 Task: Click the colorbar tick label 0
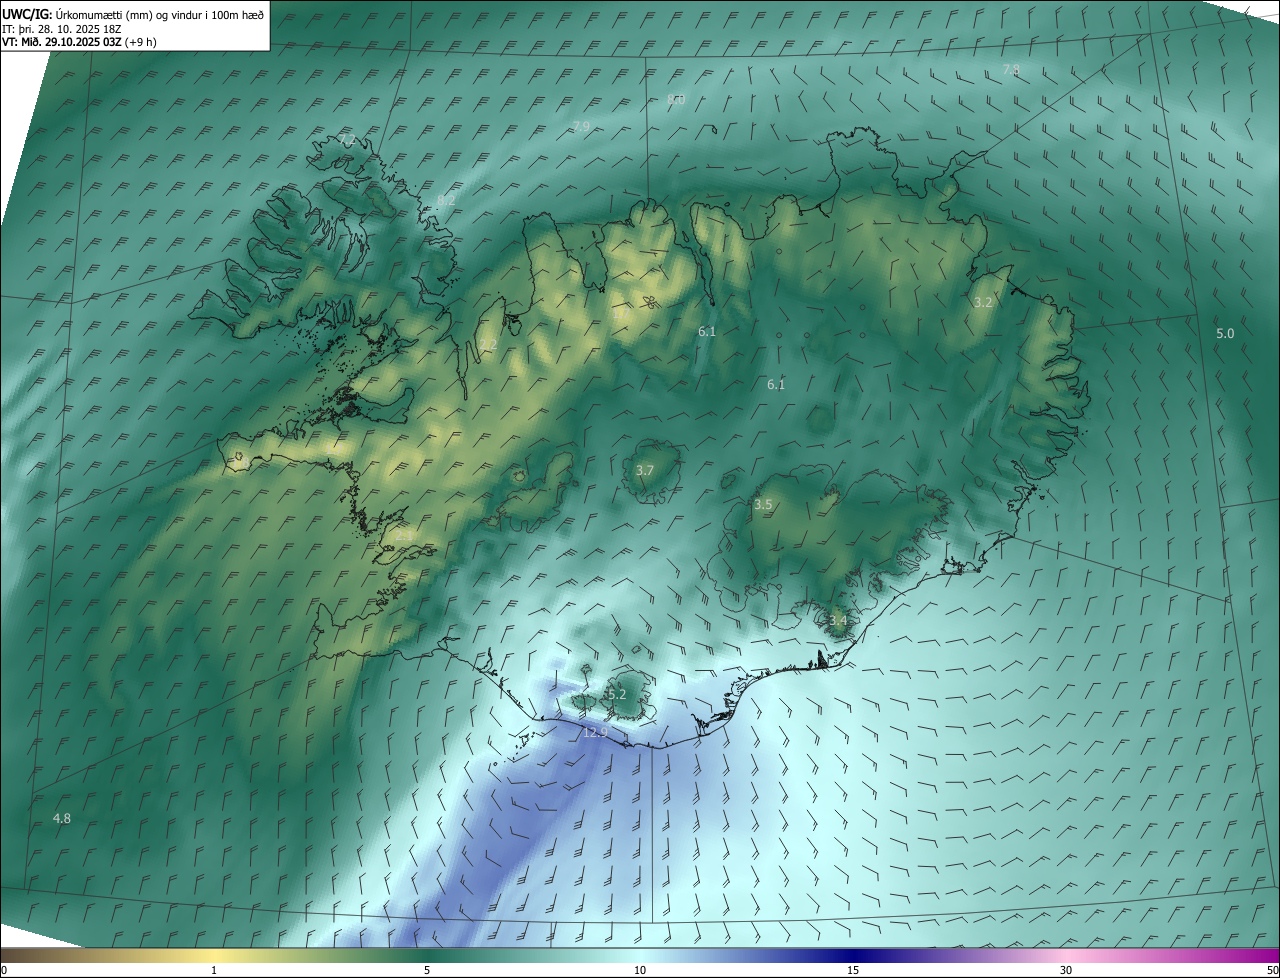tap(3, 970)
